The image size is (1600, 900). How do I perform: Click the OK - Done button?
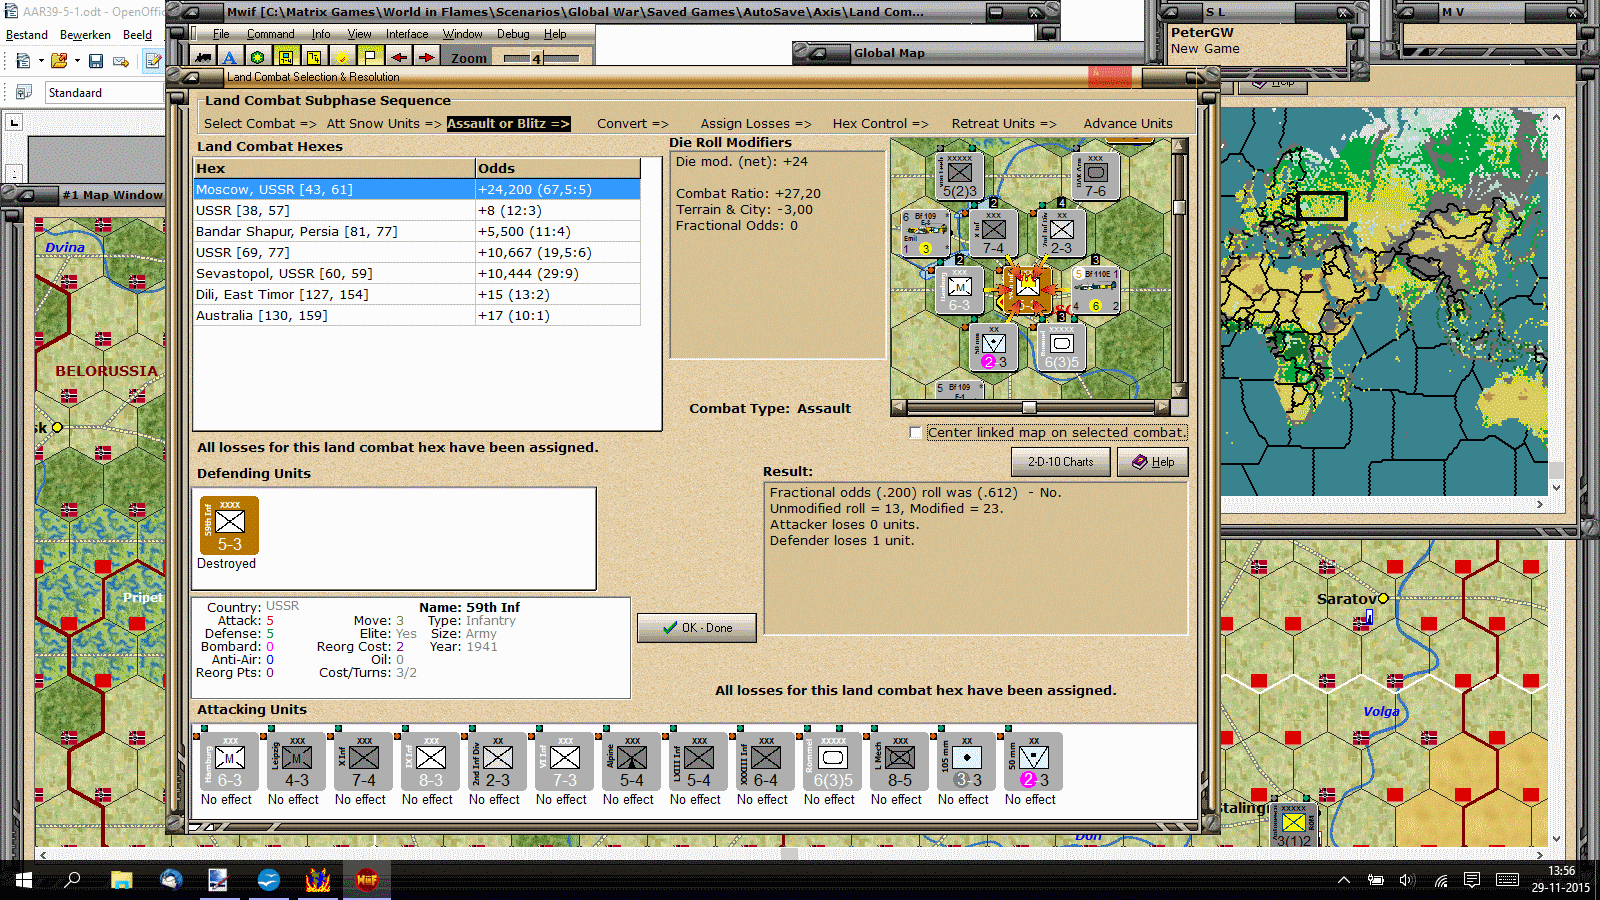[697, 628]
